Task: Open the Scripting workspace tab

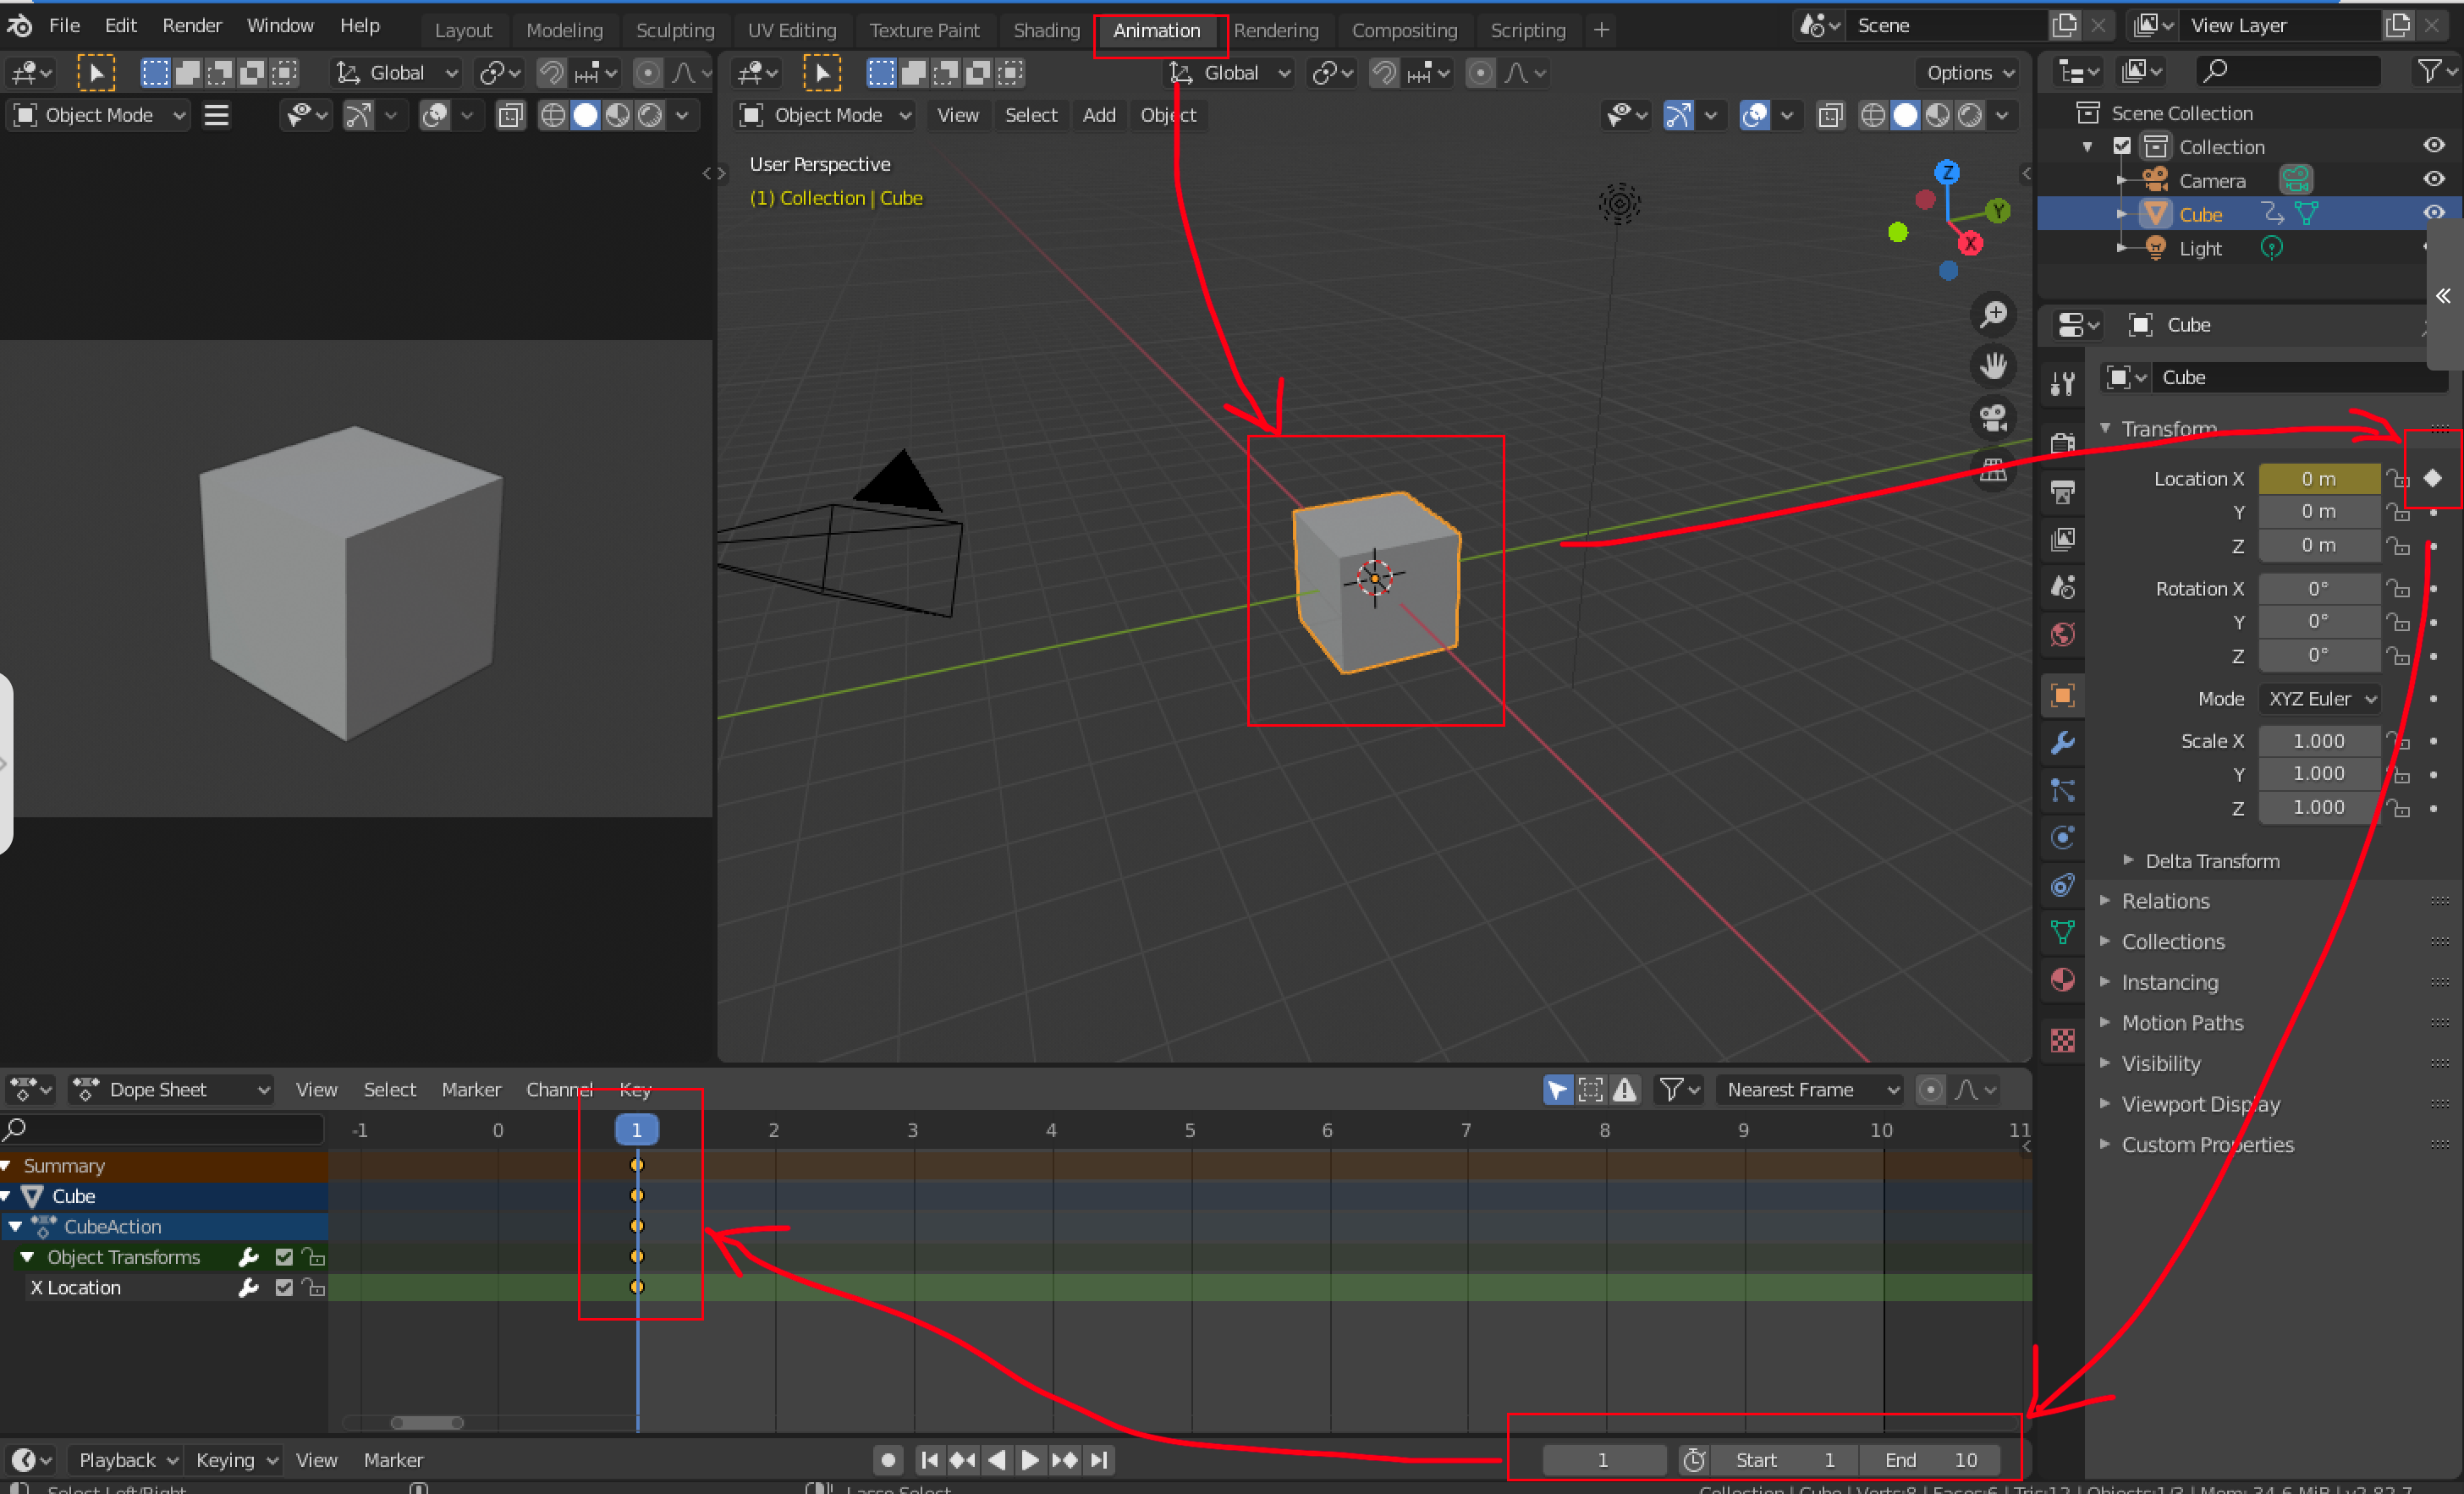Action: pyautogui.click(x=1527, y=30)
